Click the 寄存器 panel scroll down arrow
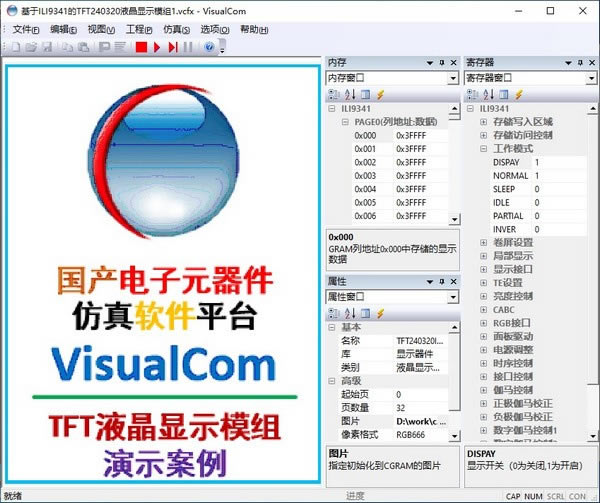 (x=593, y=436)
